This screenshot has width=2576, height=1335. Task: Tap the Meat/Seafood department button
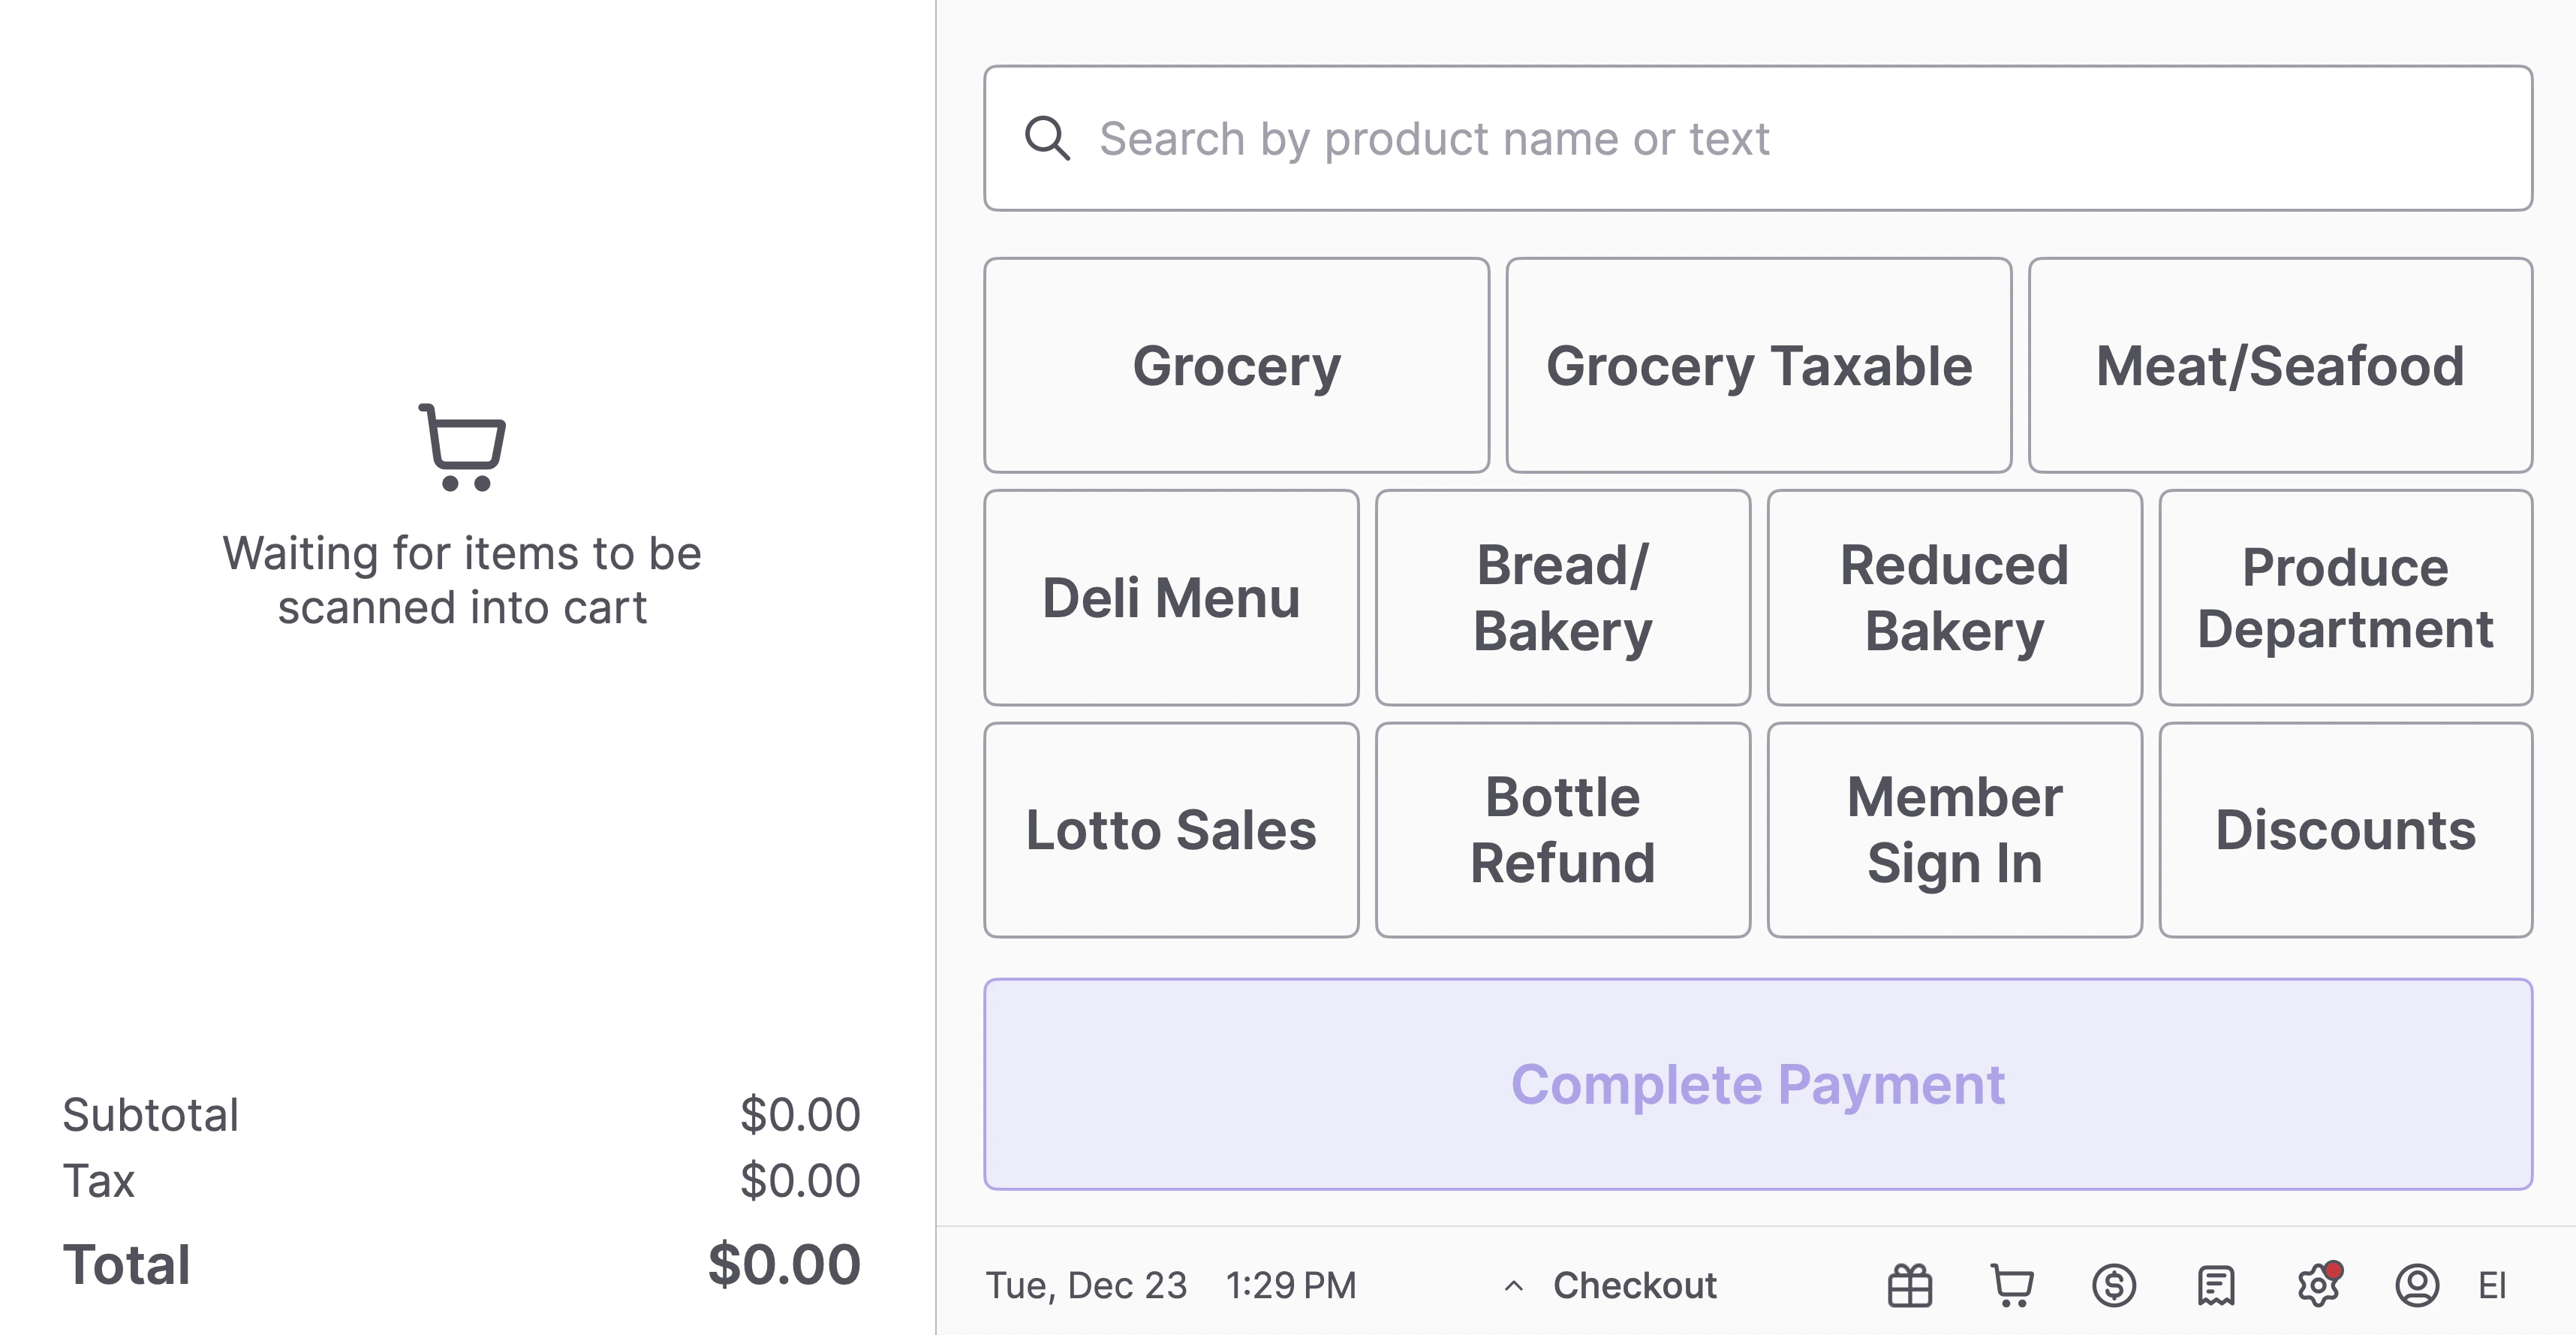2280,365
